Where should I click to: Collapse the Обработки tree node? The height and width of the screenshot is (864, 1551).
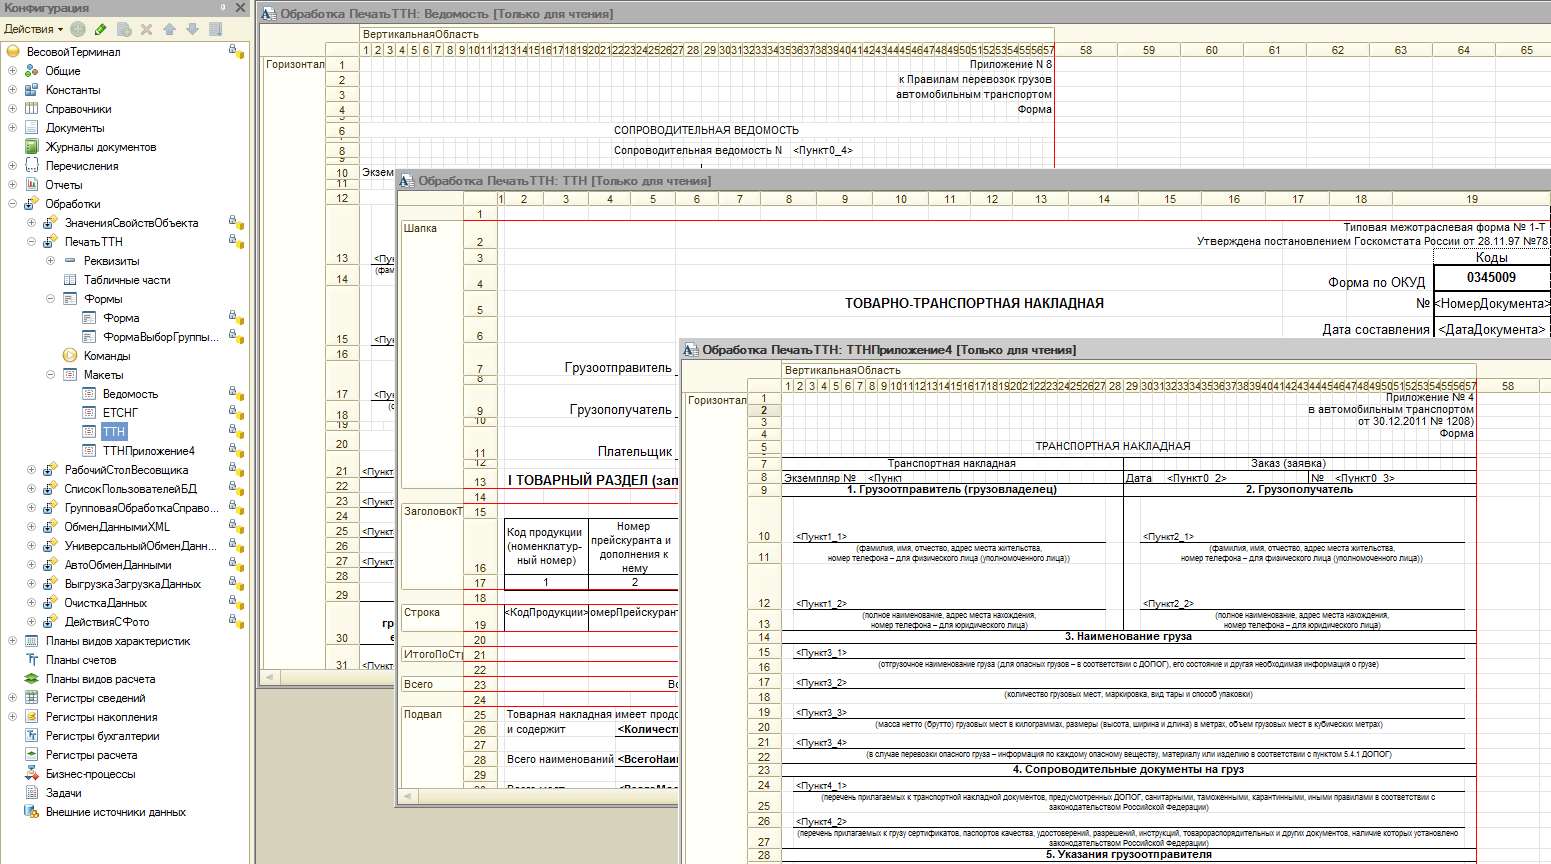click(x=12, y=204)
